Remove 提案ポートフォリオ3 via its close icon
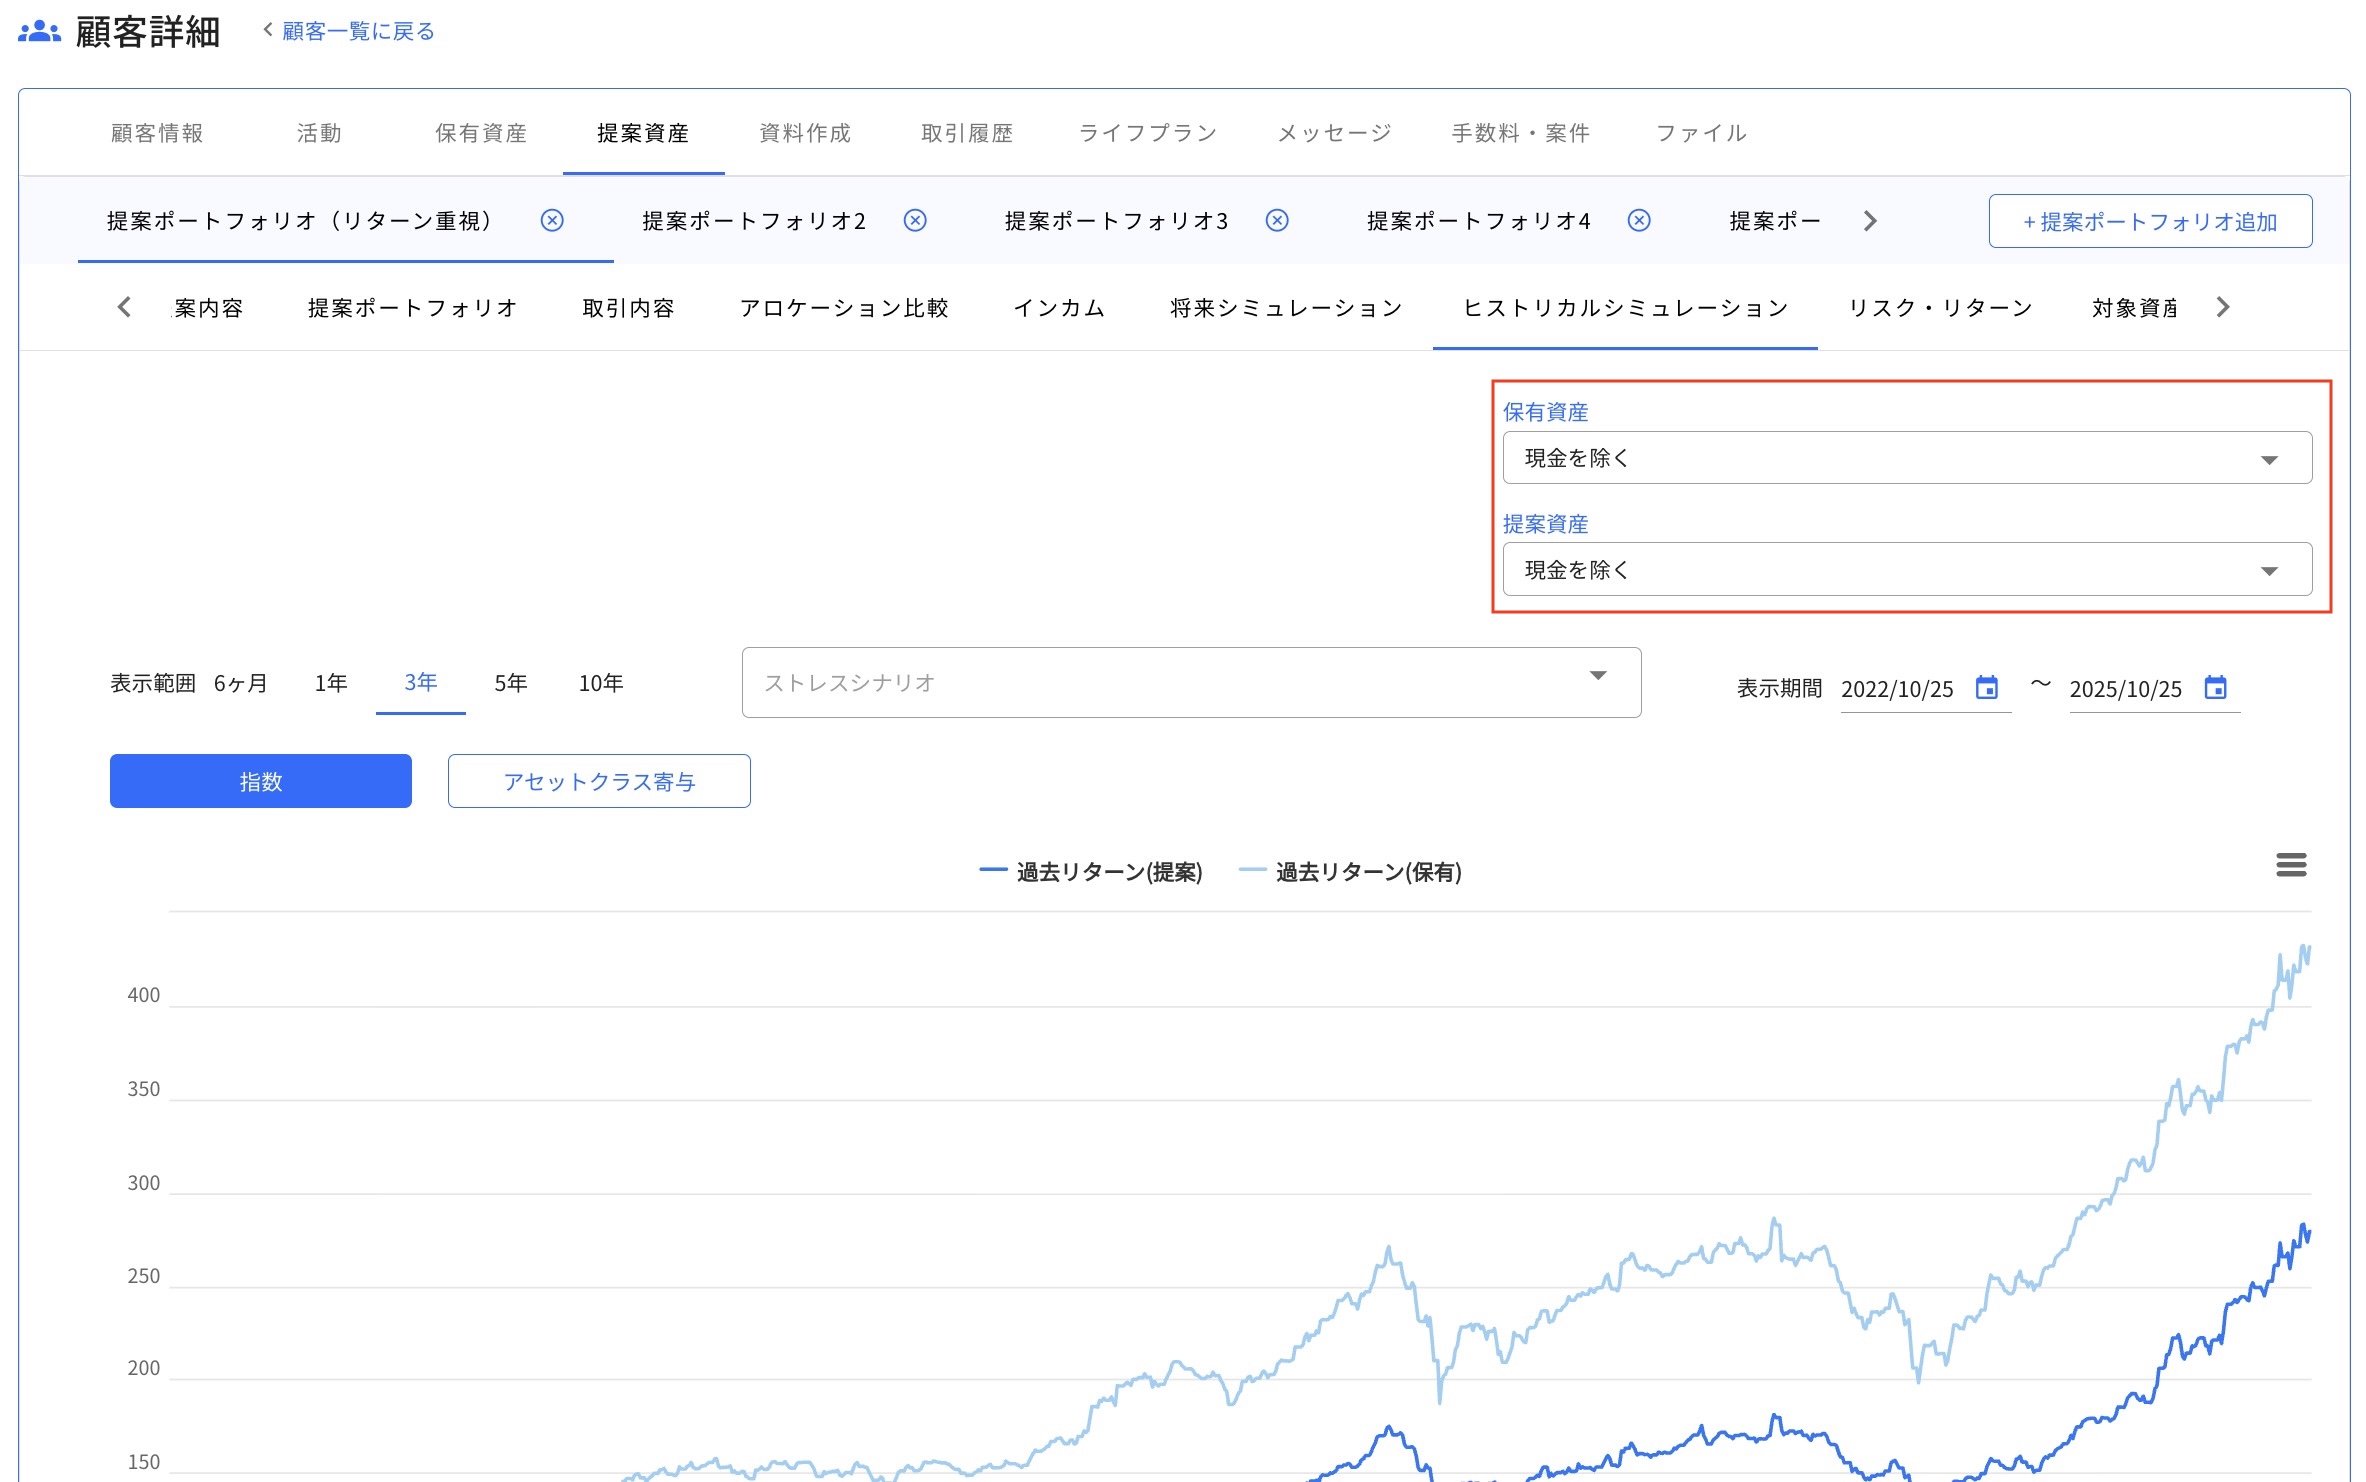2366x1482 pixels. [1277, 221]
